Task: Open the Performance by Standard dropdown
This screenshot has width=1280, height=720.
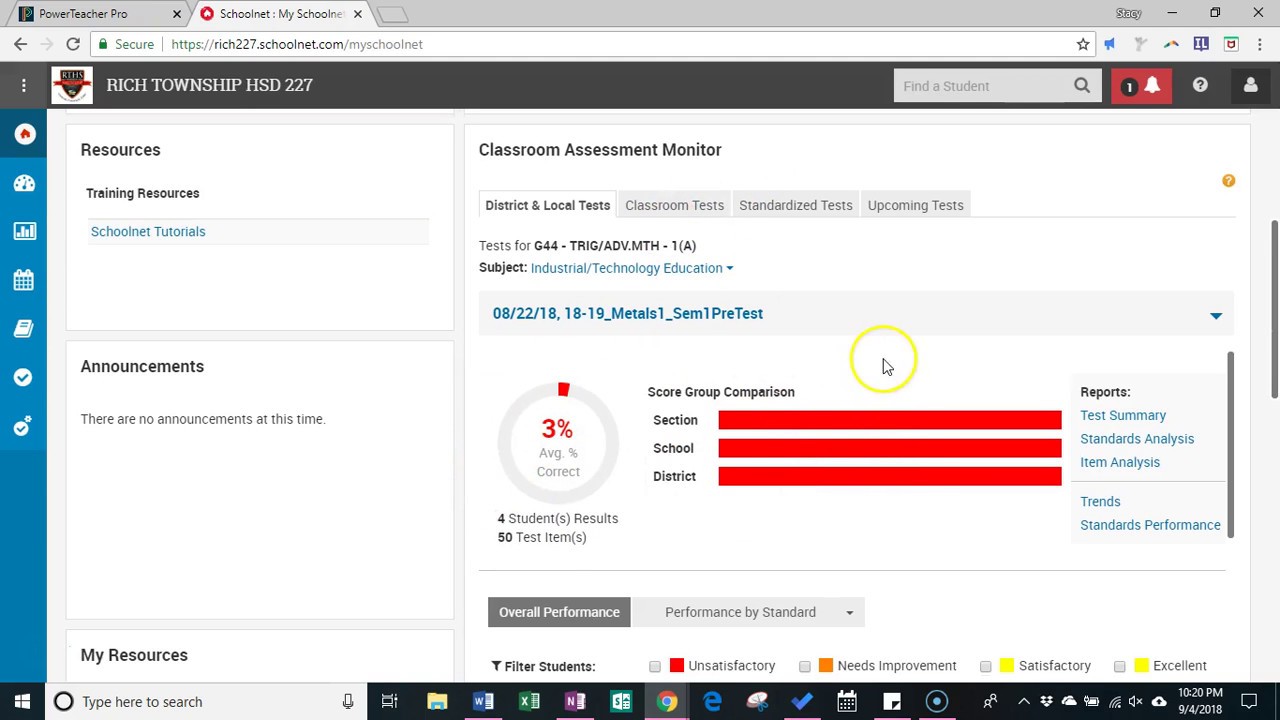Action: pyautogui.click(x=759, y=612)
